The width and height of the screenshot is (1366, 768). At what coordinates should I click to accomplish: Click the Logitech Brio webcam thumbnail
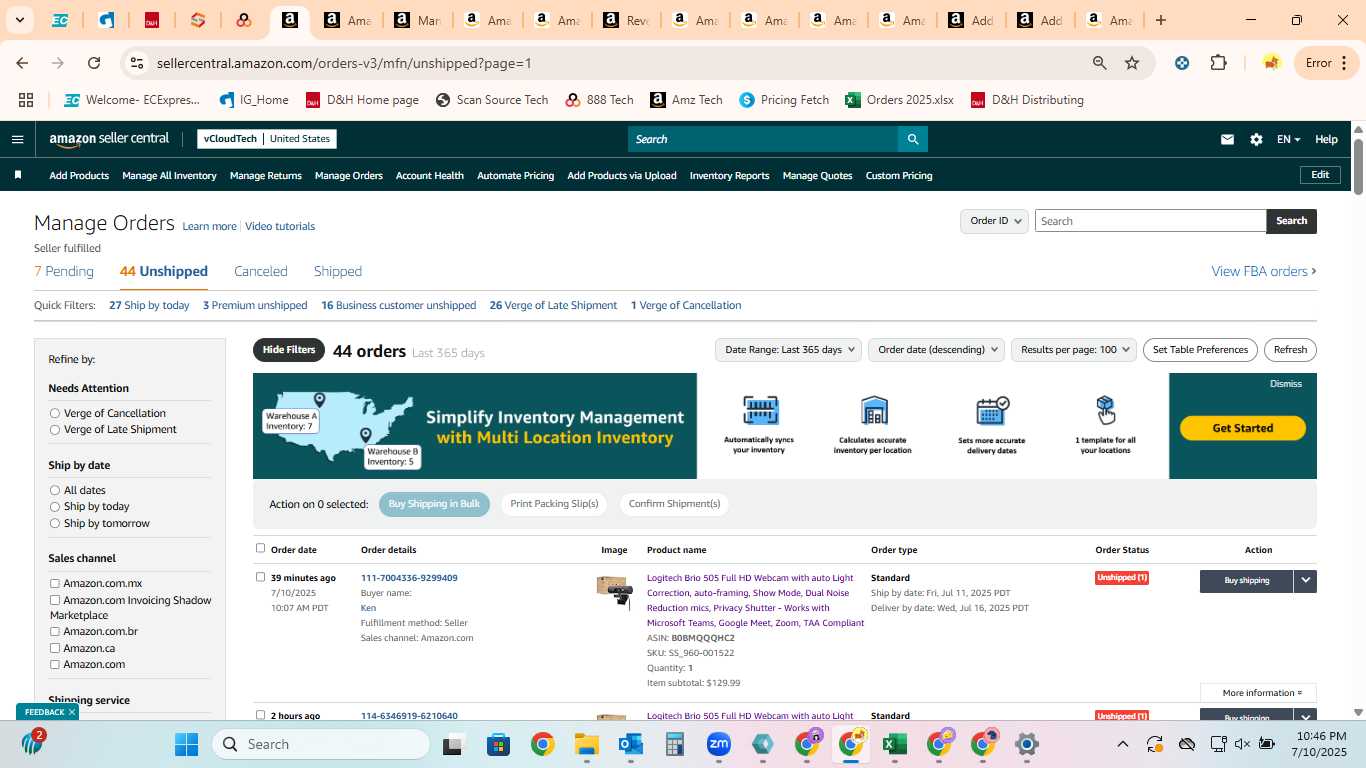(x=614, y=592)
